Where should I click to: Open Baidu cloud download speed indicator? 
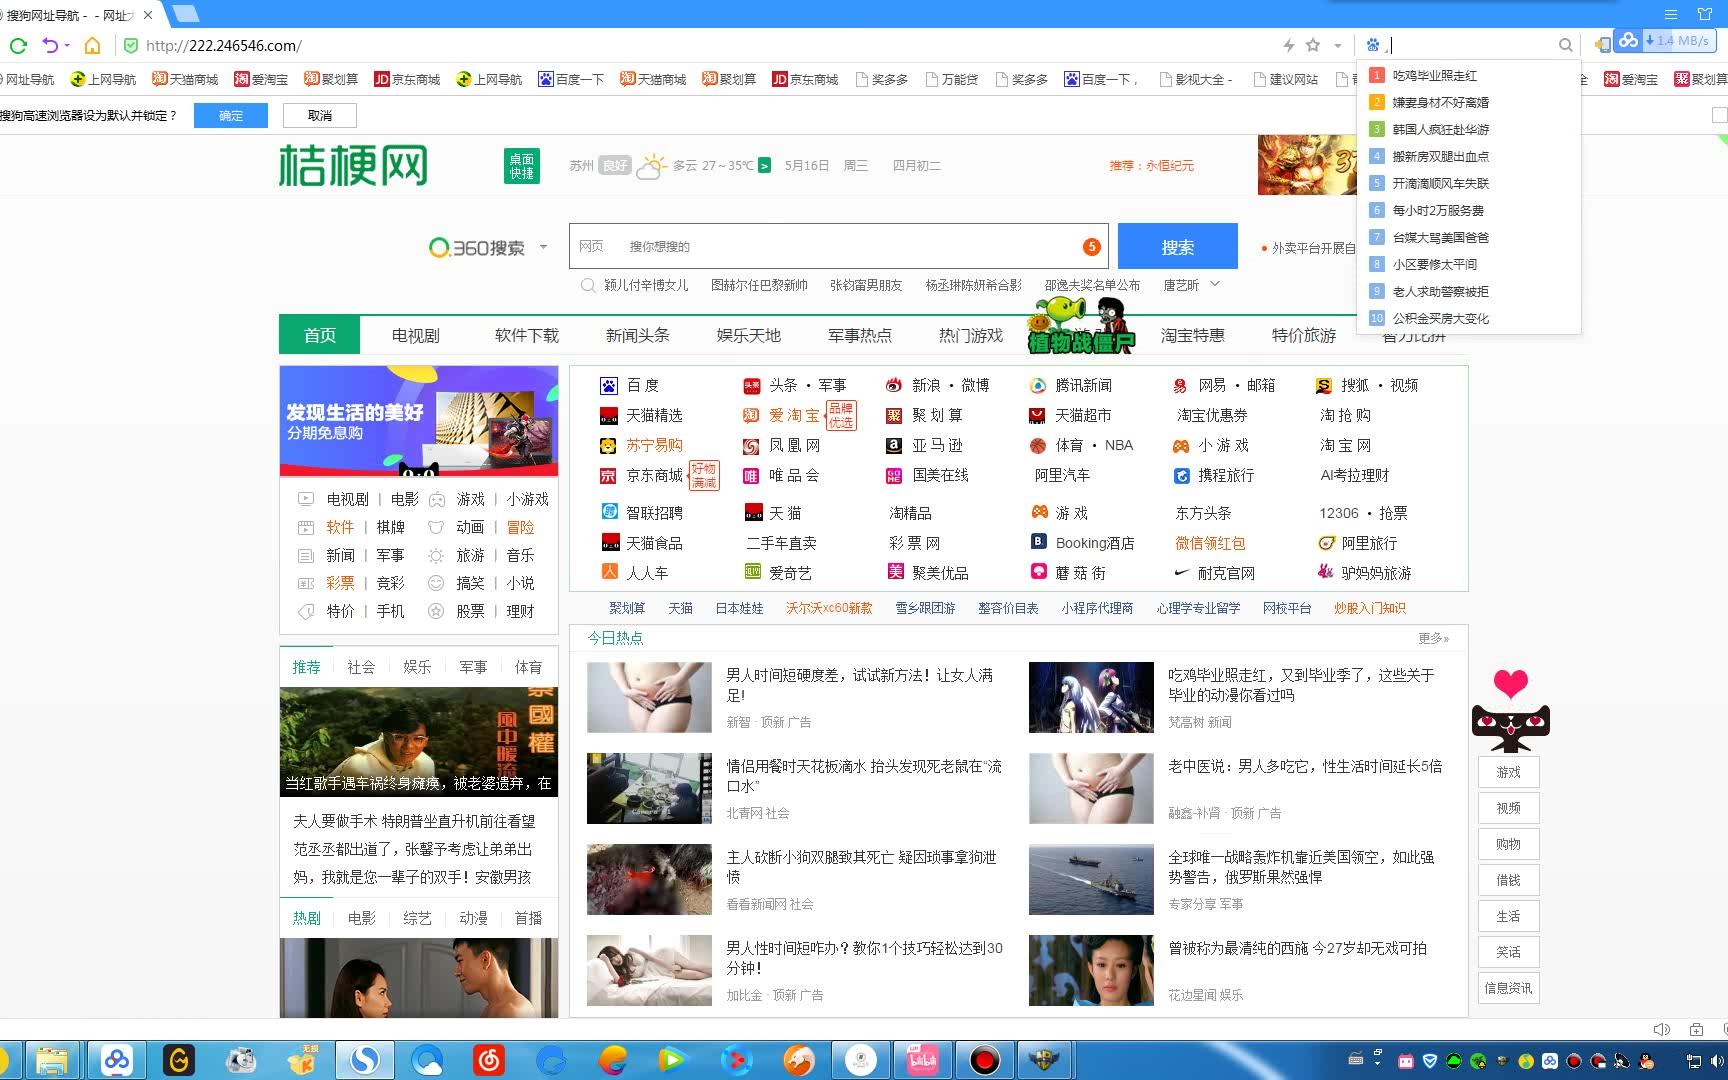pos(1666,41)
